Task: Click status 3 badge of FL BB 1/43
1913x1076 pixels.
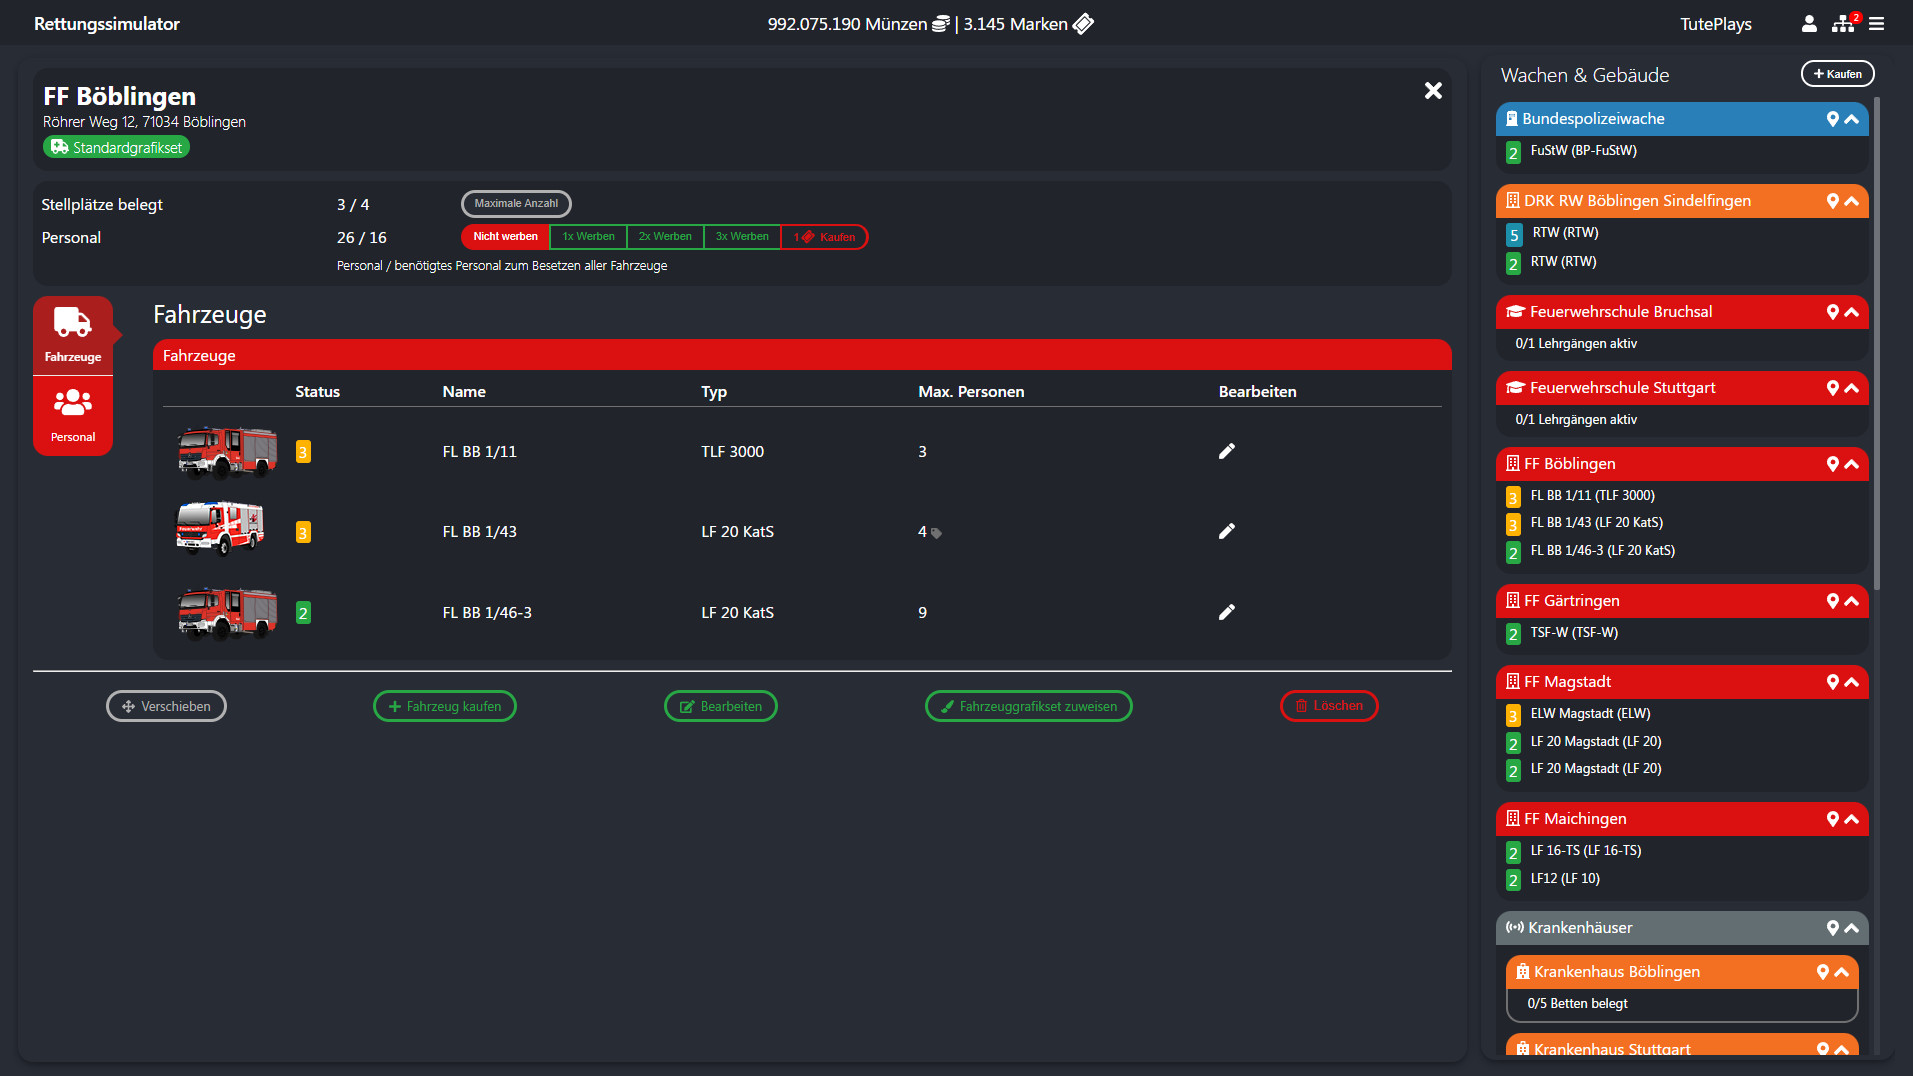Action: pyautogui.click(x=303, y=532)
